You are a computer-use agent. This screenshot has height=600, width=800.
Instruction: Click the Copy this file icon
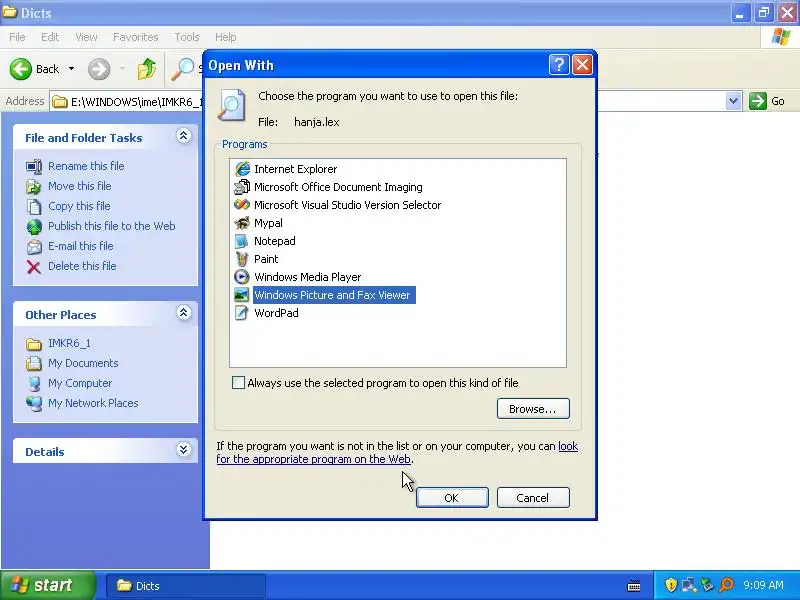[x=34, y=207]
